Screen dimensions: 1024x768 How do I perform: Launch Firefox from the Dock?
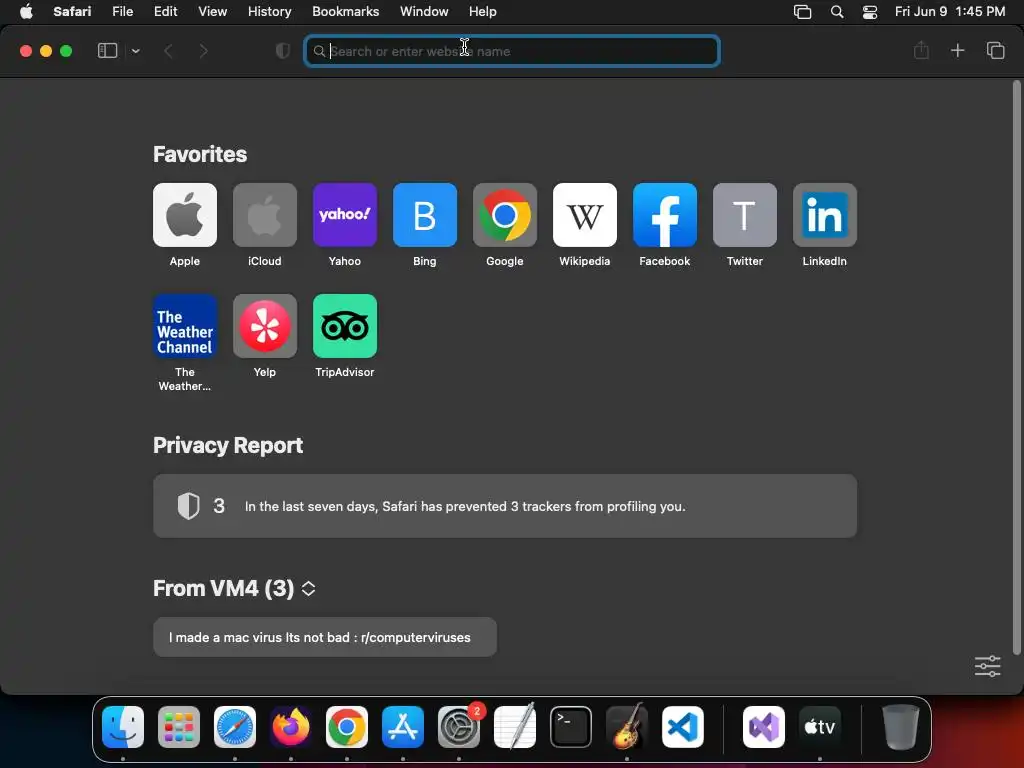pos(291,727)
